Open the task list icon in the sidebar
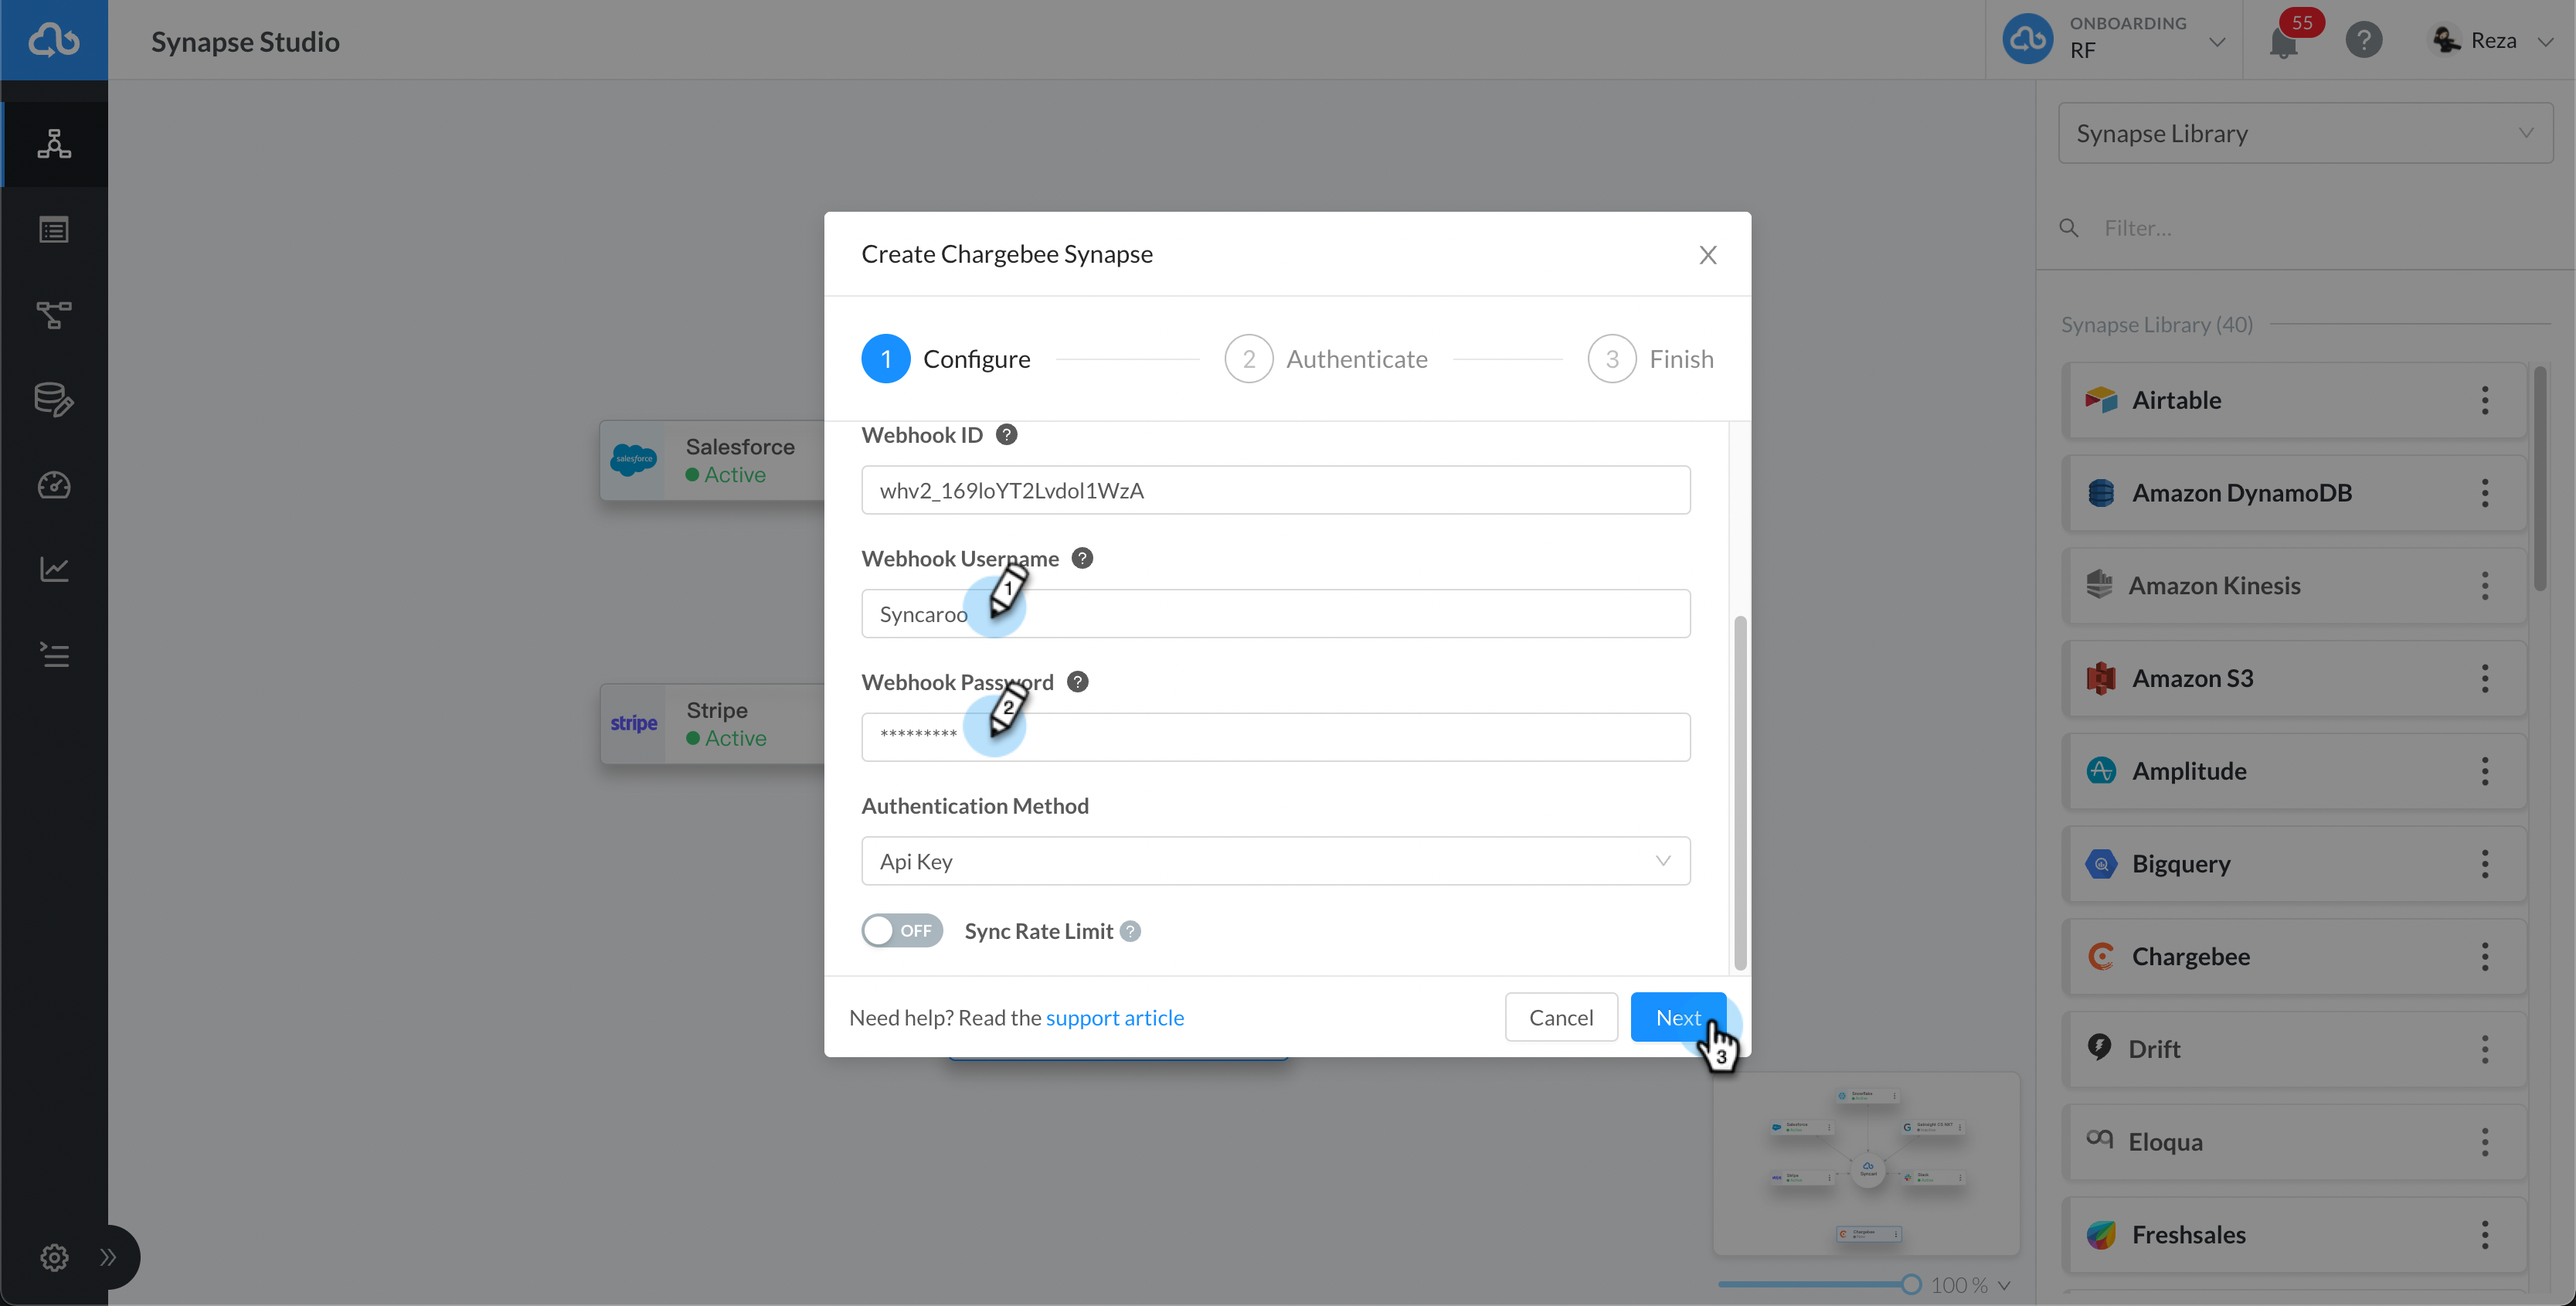Screen dimensions: 2576x1306 (x=54, y=655)
